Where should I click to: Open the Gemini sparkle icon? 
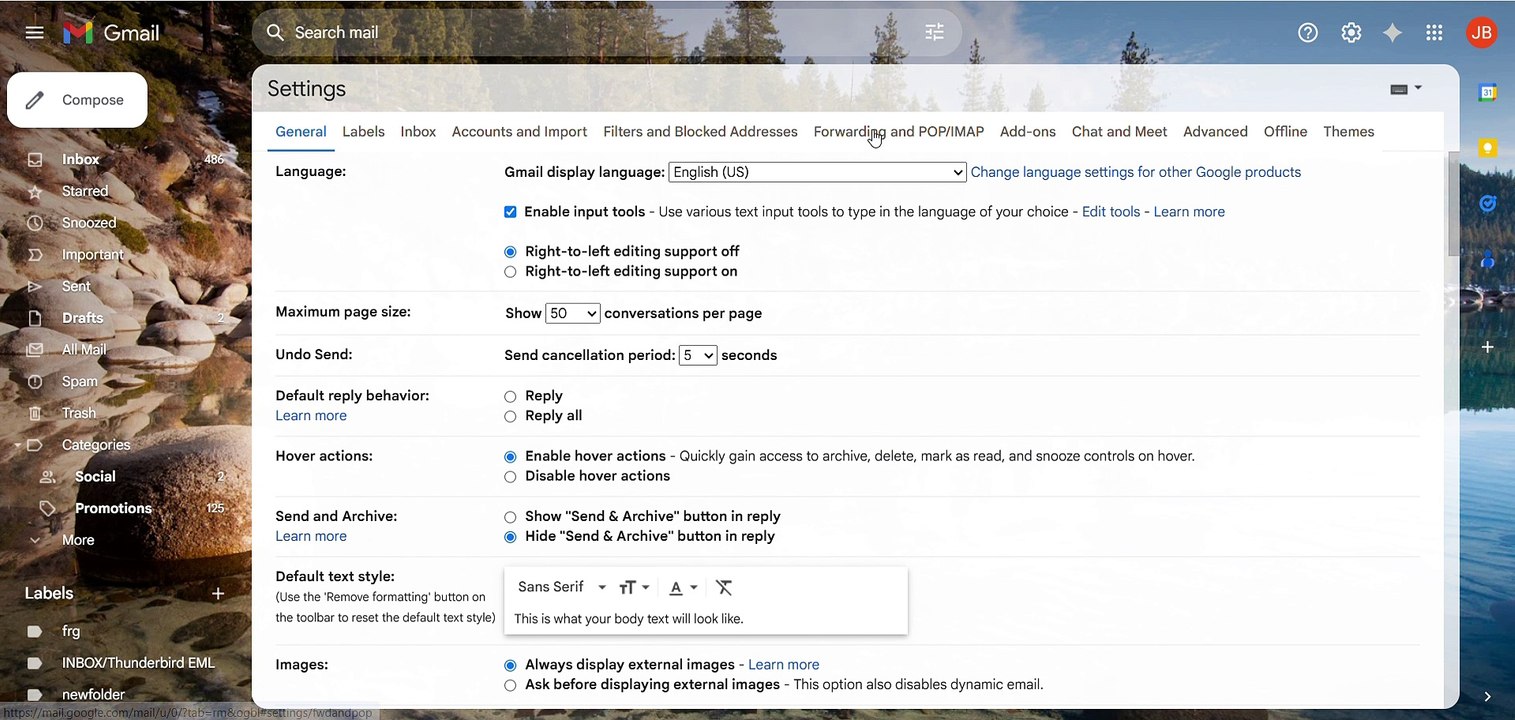(1392, 33)
